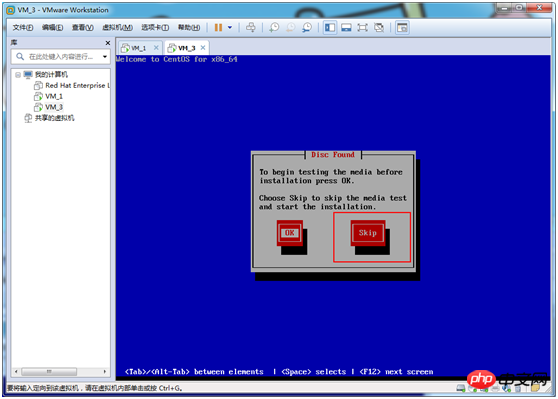558x399 pixels.
Task: Open the 选项卡(T) menu
Action: 155,28
